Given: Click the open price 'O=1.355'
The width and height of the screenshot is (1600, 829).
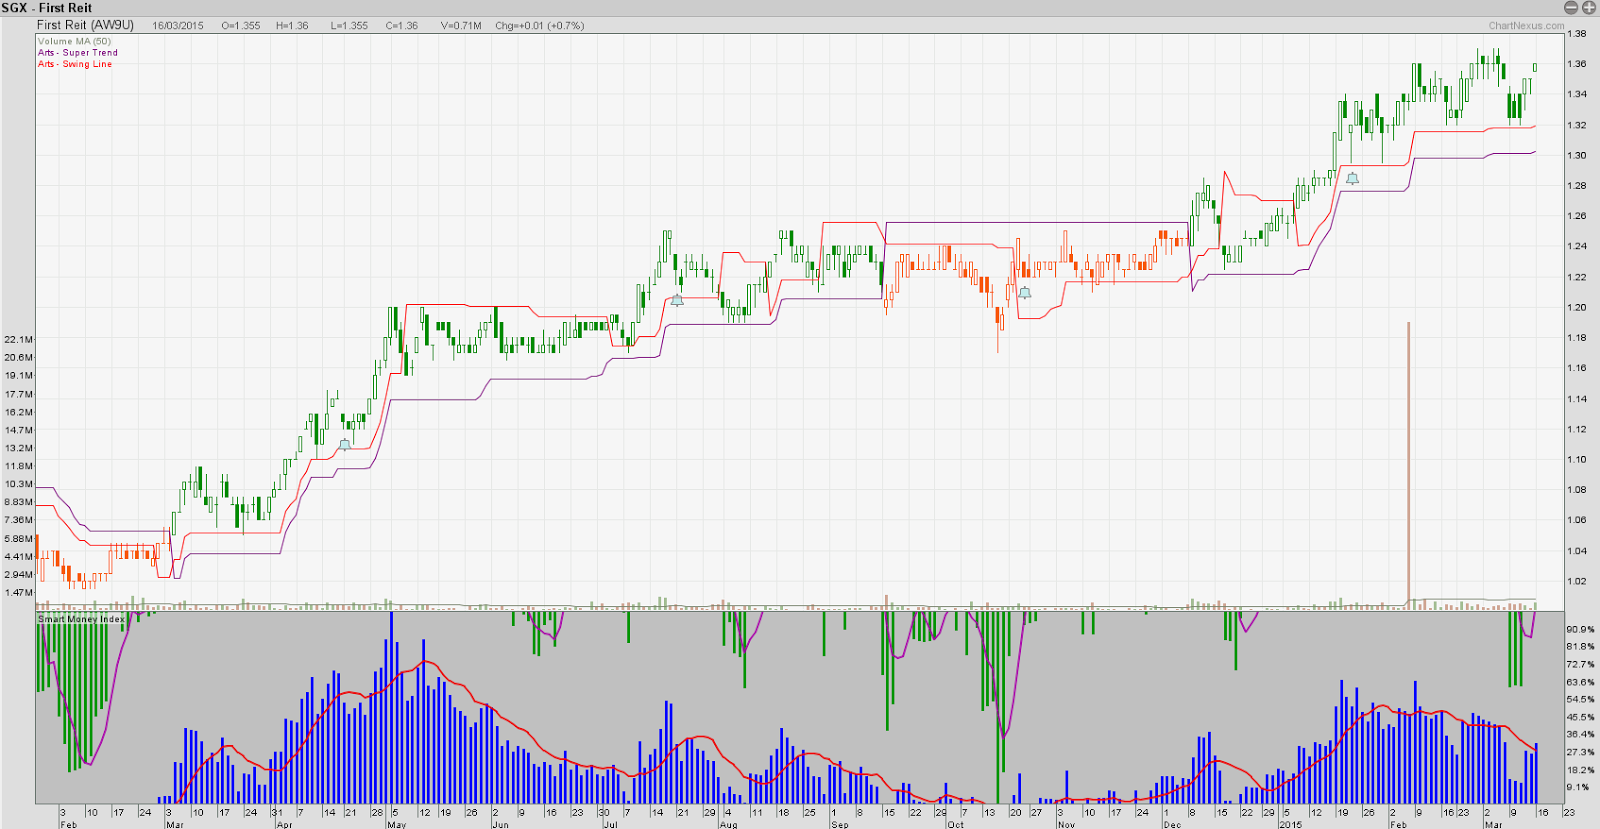Looking at the screenshot, I should coord(241,26).
